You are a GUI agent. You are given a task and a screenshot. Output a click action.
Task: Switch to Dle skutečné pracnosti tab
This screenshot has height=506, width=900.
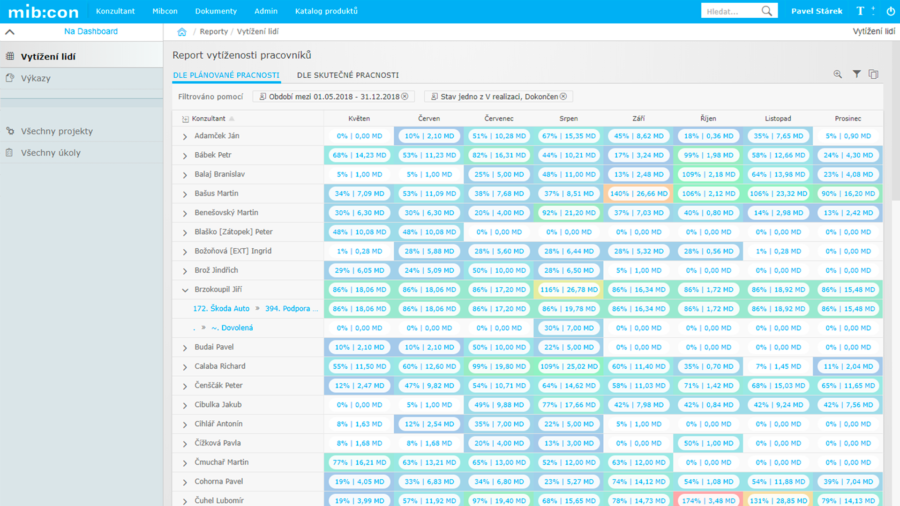click(347, 75)
